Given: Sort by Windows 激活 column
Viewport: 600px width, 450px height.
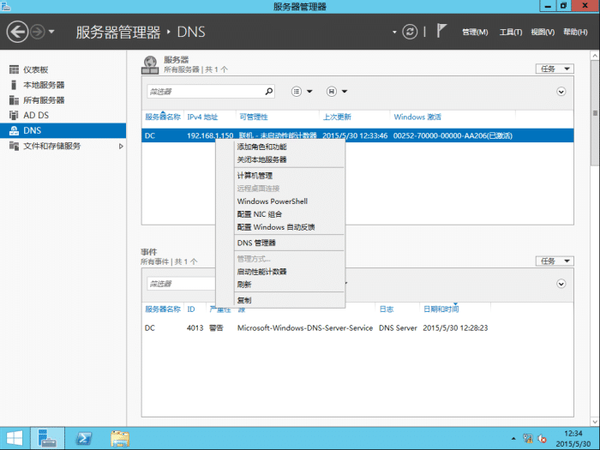Looking at the screenshot, I should pyautogui.click(x=417, y=117).
